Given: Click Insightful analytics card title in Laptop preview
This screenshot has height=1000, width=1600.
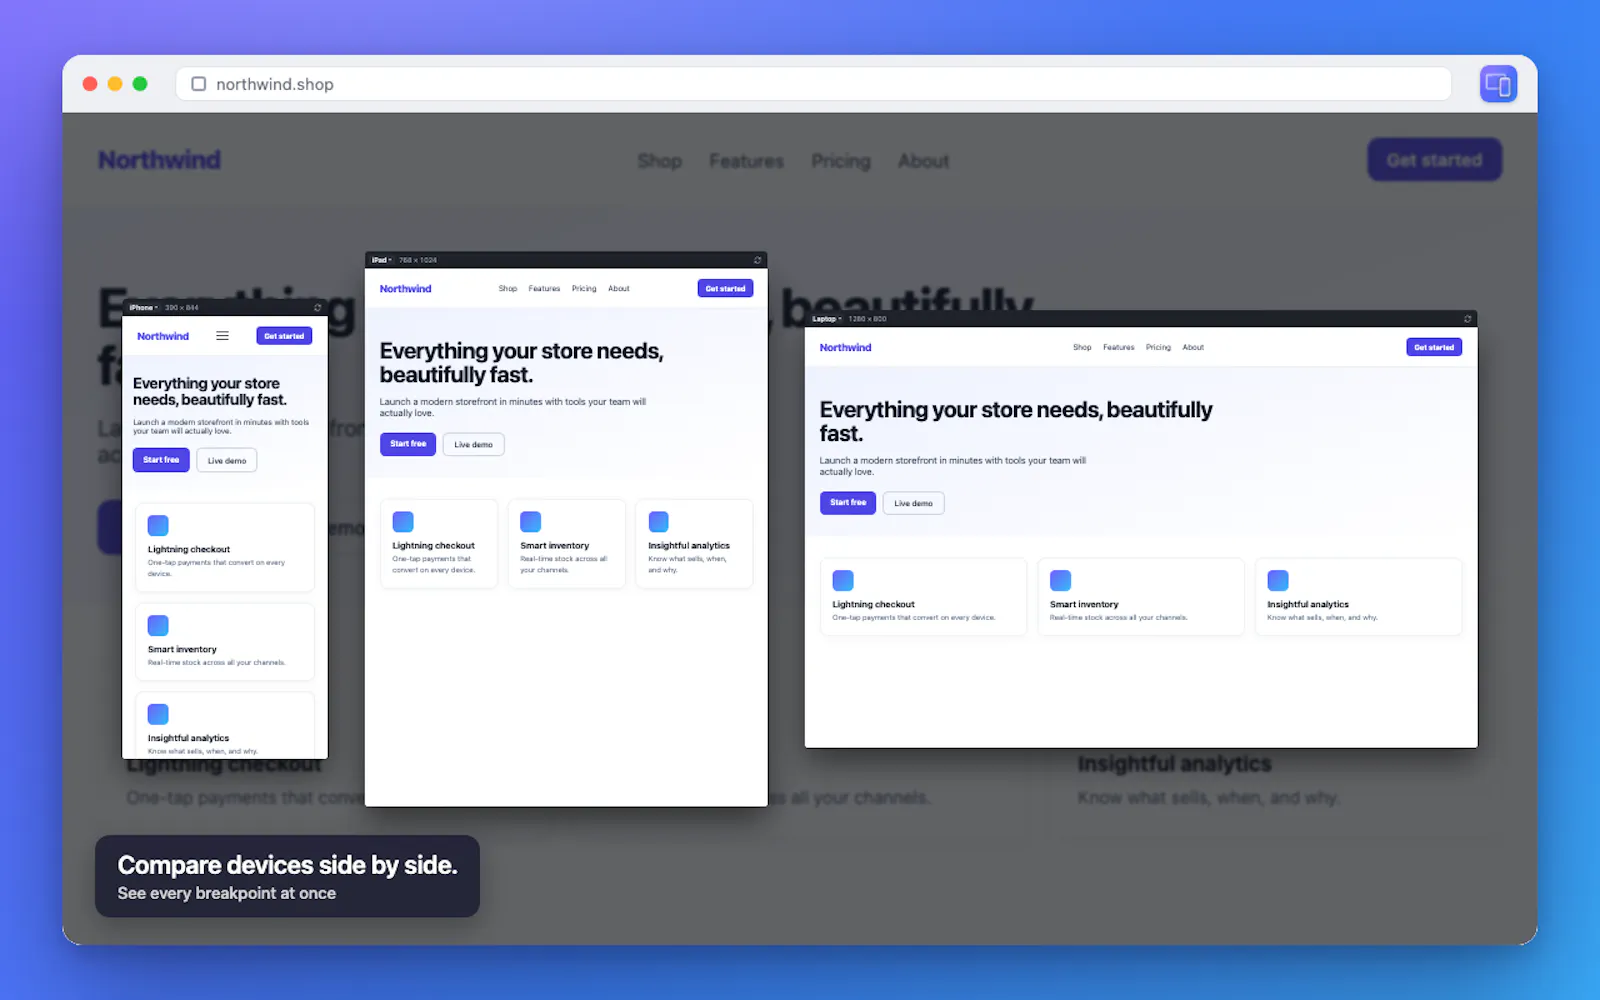Looking at the screenshot, I should point(1308,605).
